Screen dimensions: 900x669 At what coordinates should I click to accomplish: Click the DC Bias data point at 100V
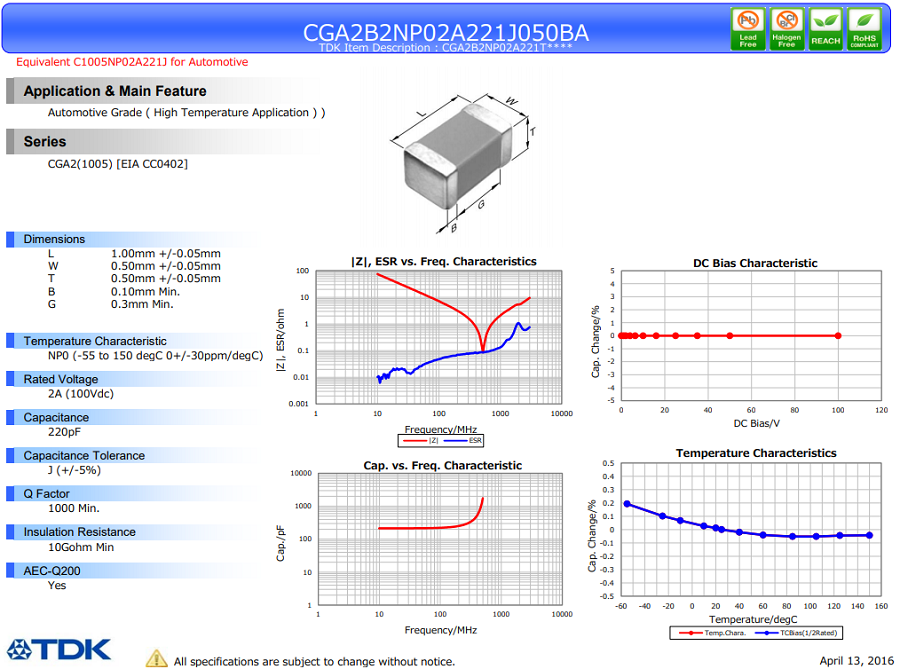[x=838, y=336]
